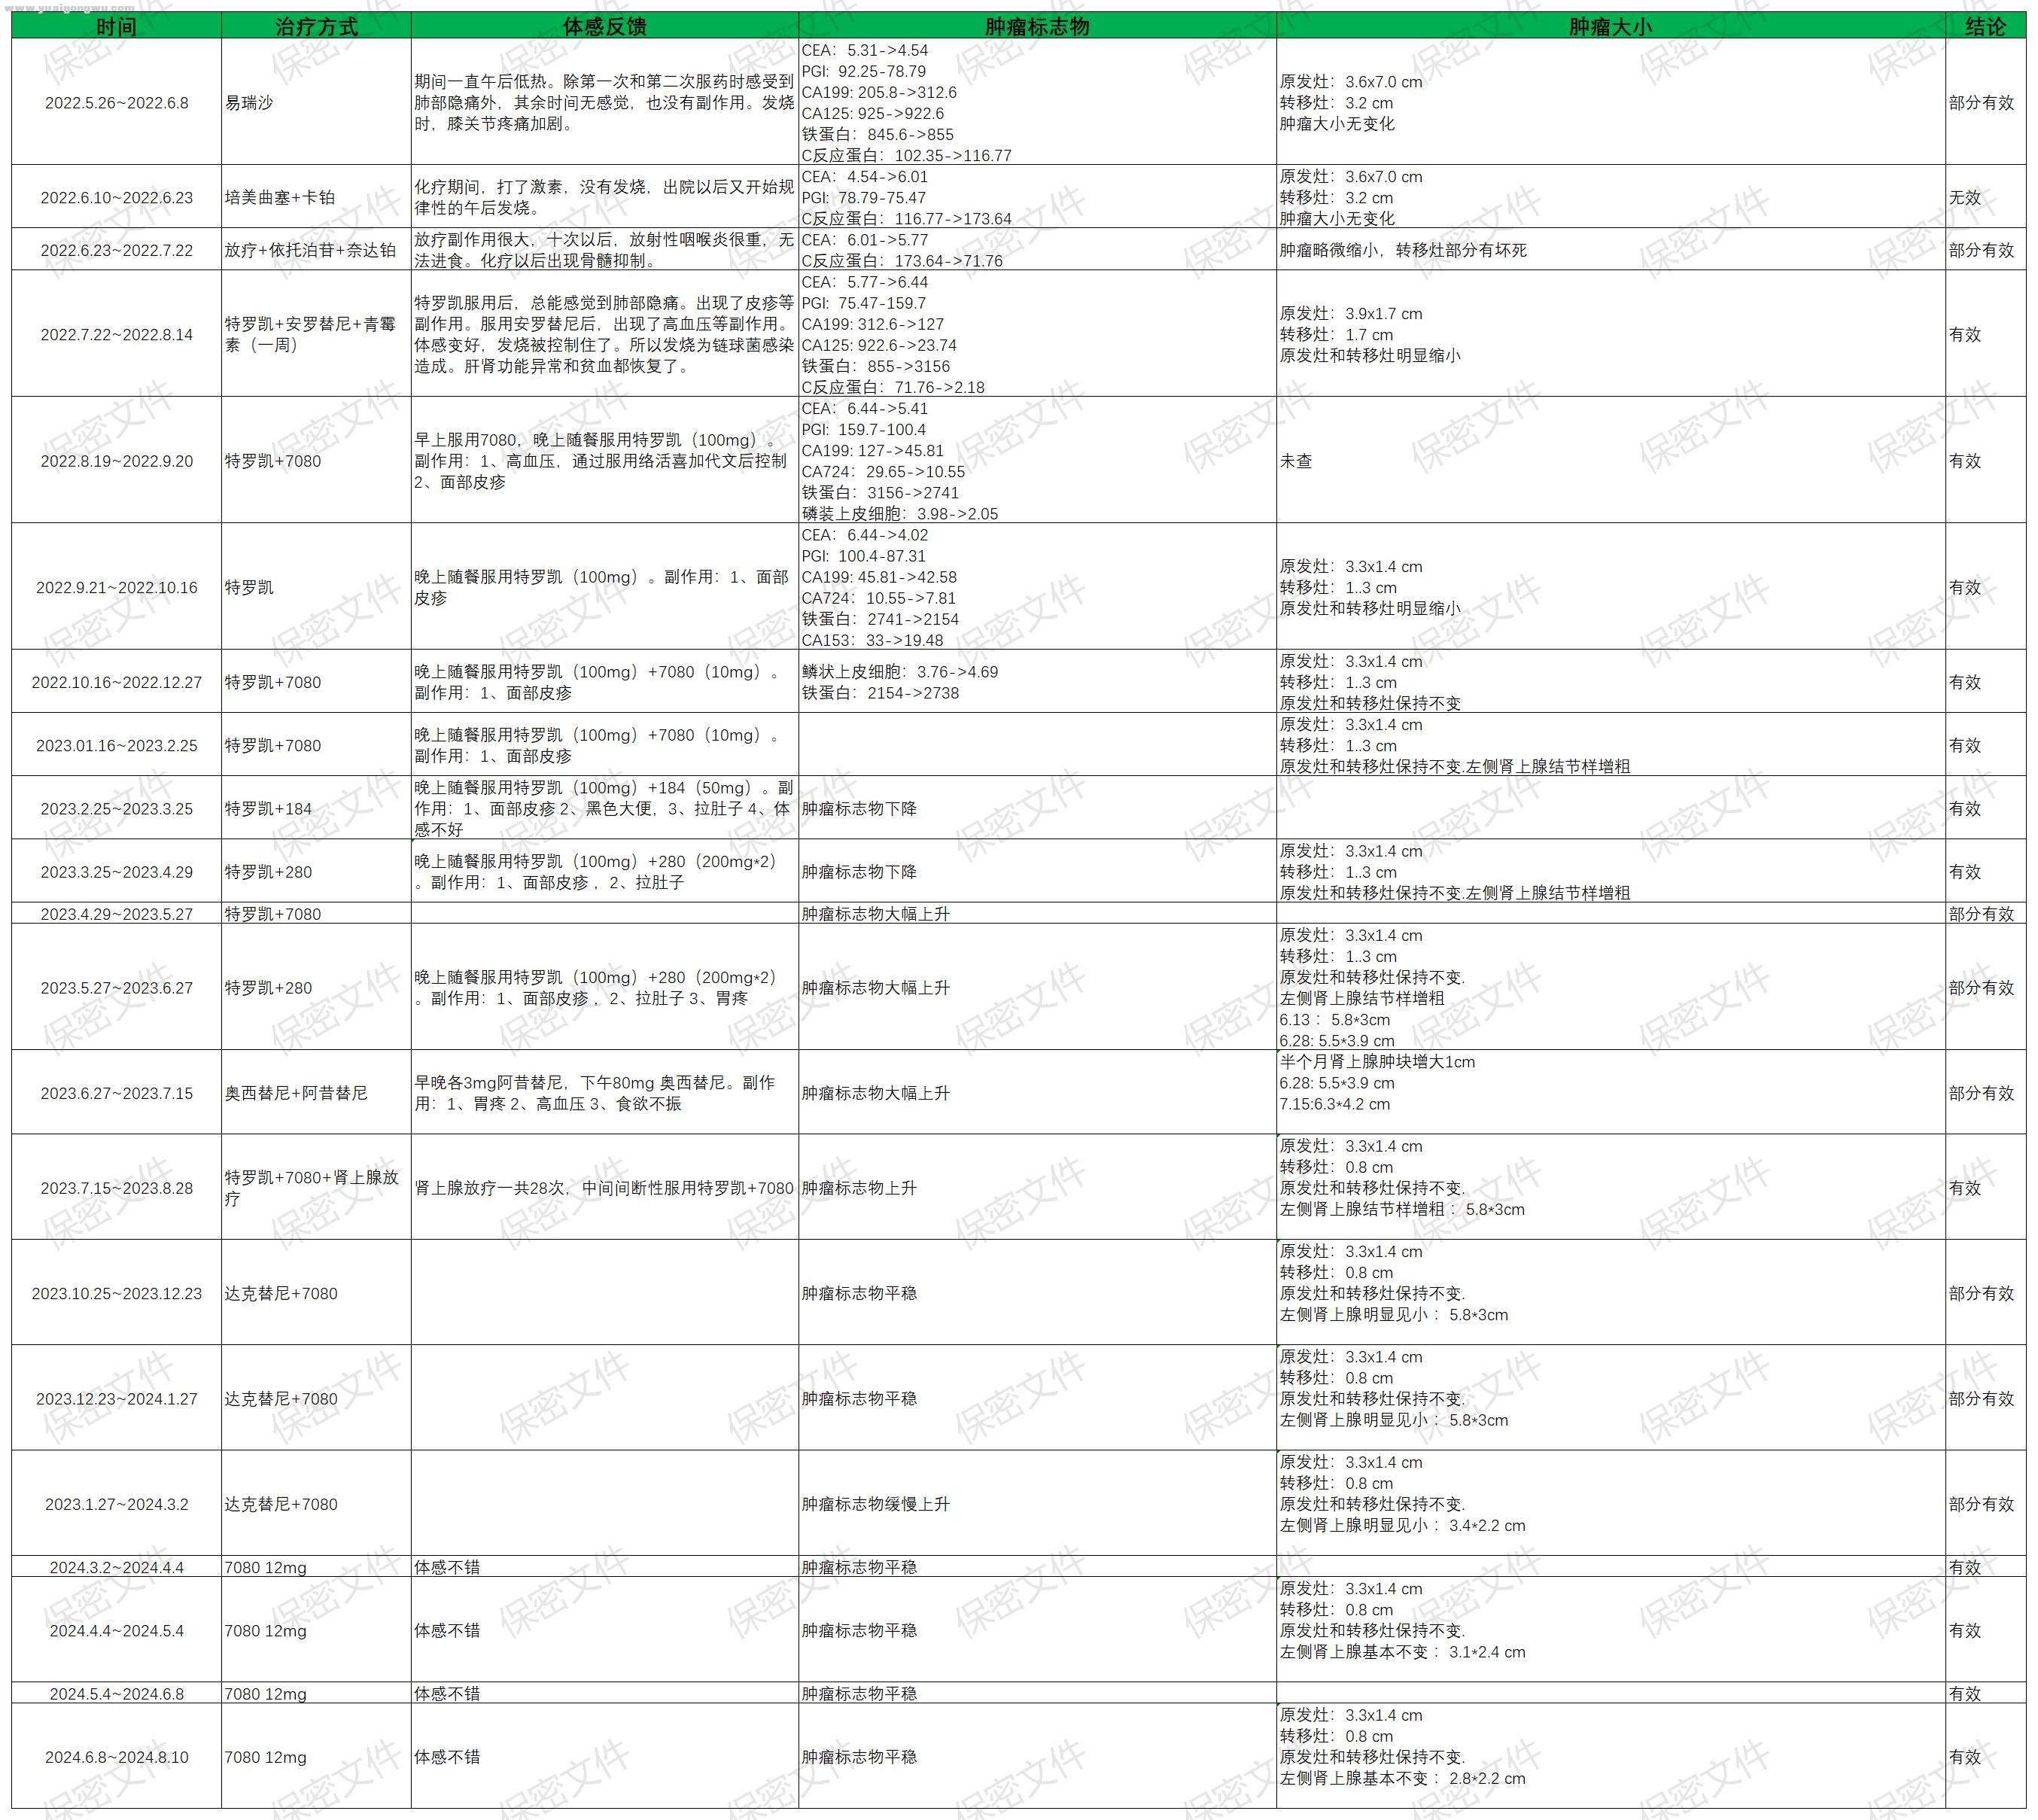Viewport: 2038px width, 1820px height.
Task: Click the 易瑞沙 treatment cell
Action: pos(316,103)
